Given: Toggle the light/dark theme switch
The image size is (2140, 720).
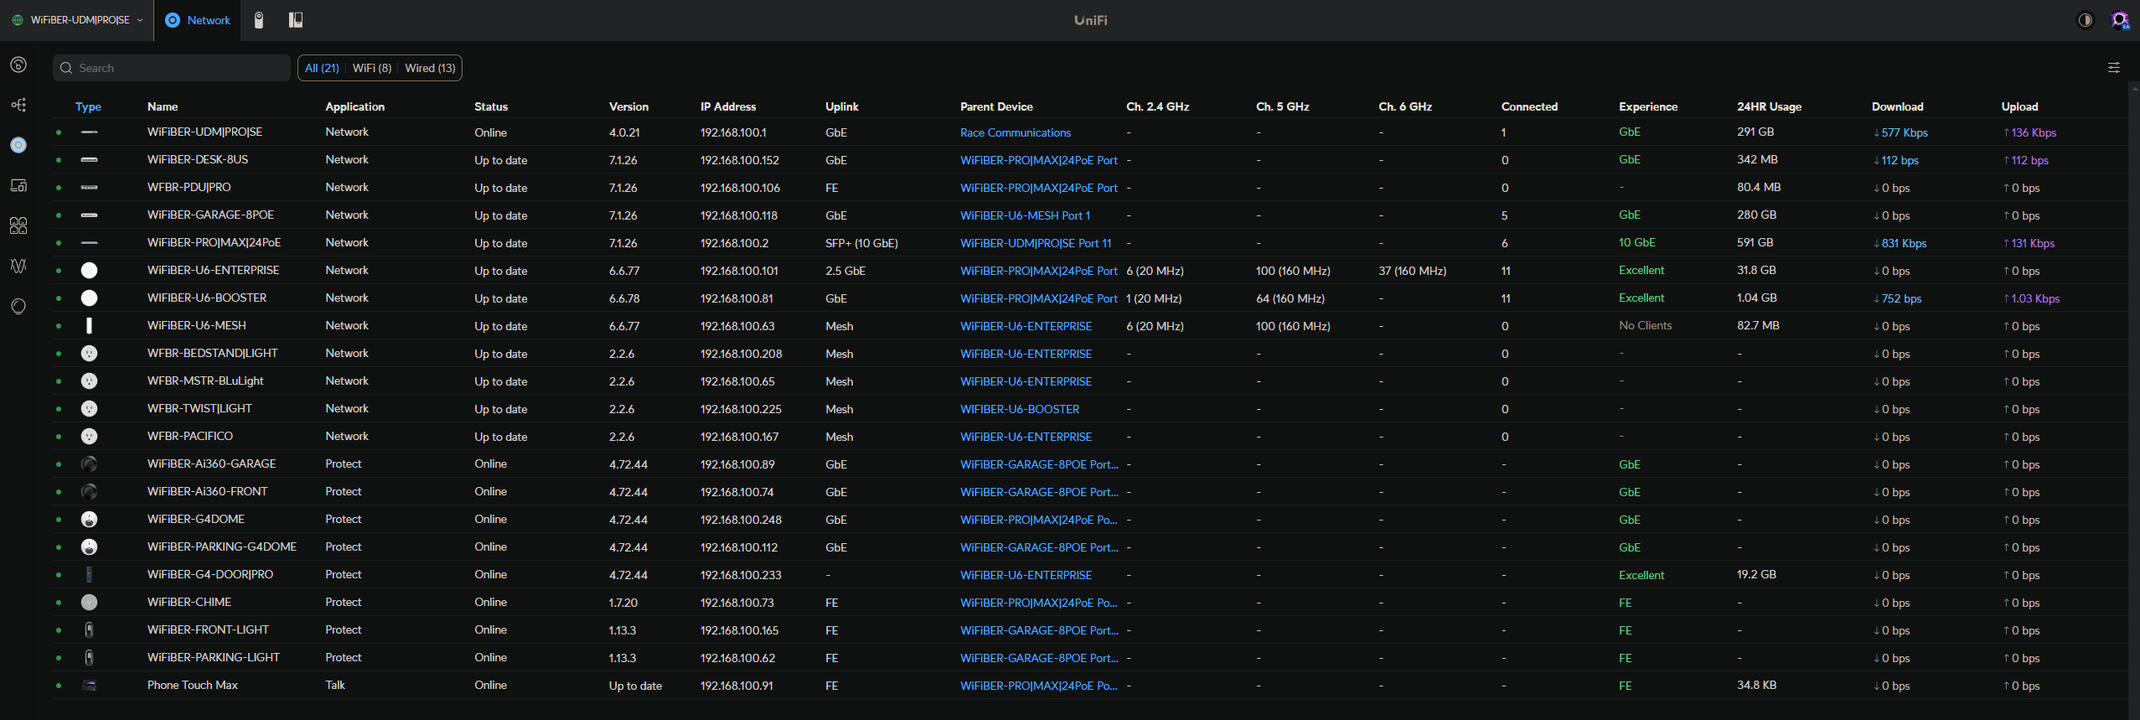Looking at the screenshot, I should click(2085, 20).
